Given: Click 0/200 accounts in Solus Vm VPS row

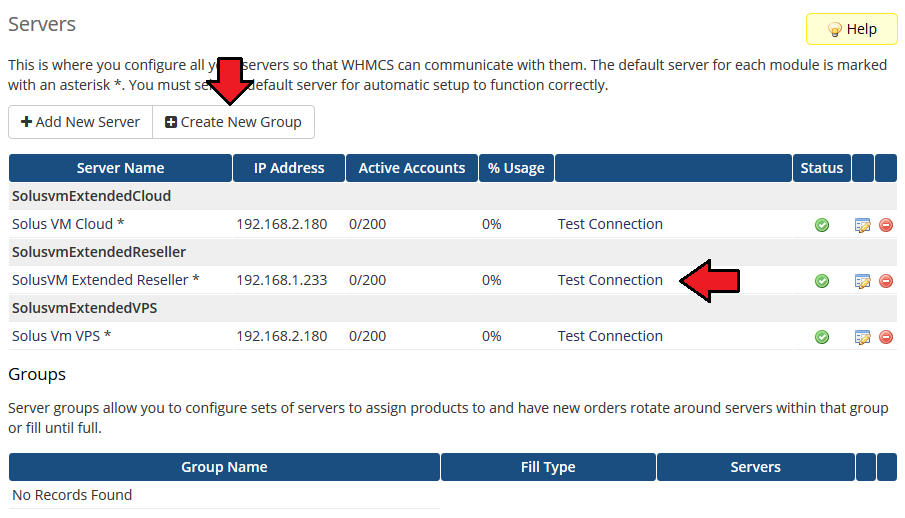Looking at the screenshot, I should 368,336.
